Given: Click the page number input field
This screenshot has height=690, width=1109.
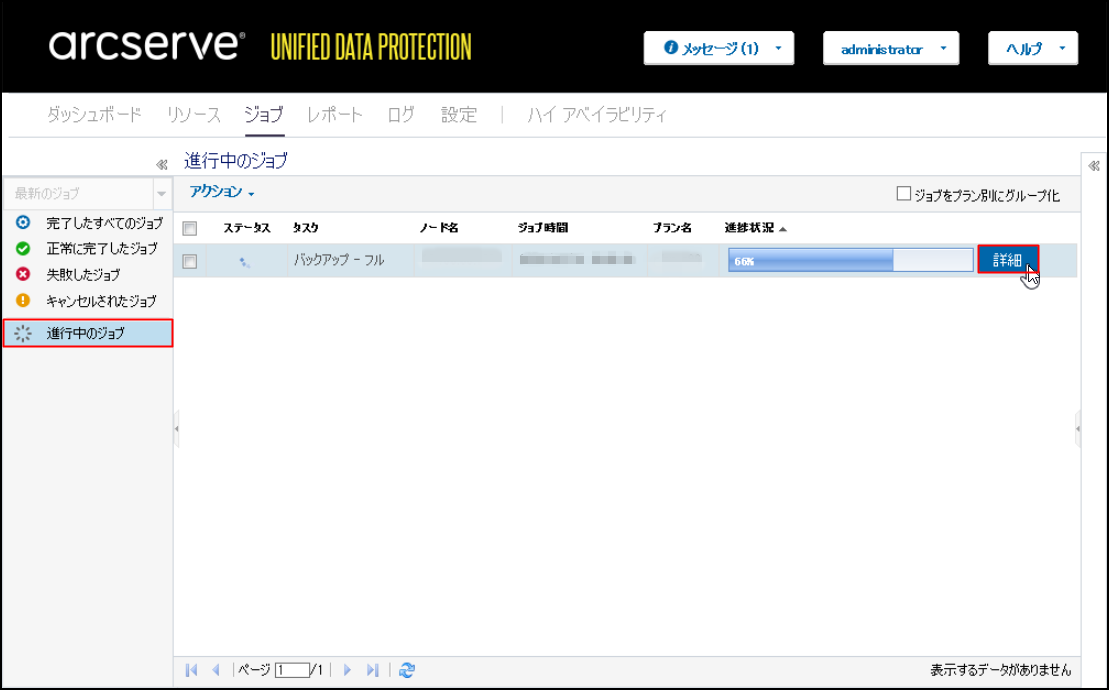Looking at the screenshot, I should [292, 670].
